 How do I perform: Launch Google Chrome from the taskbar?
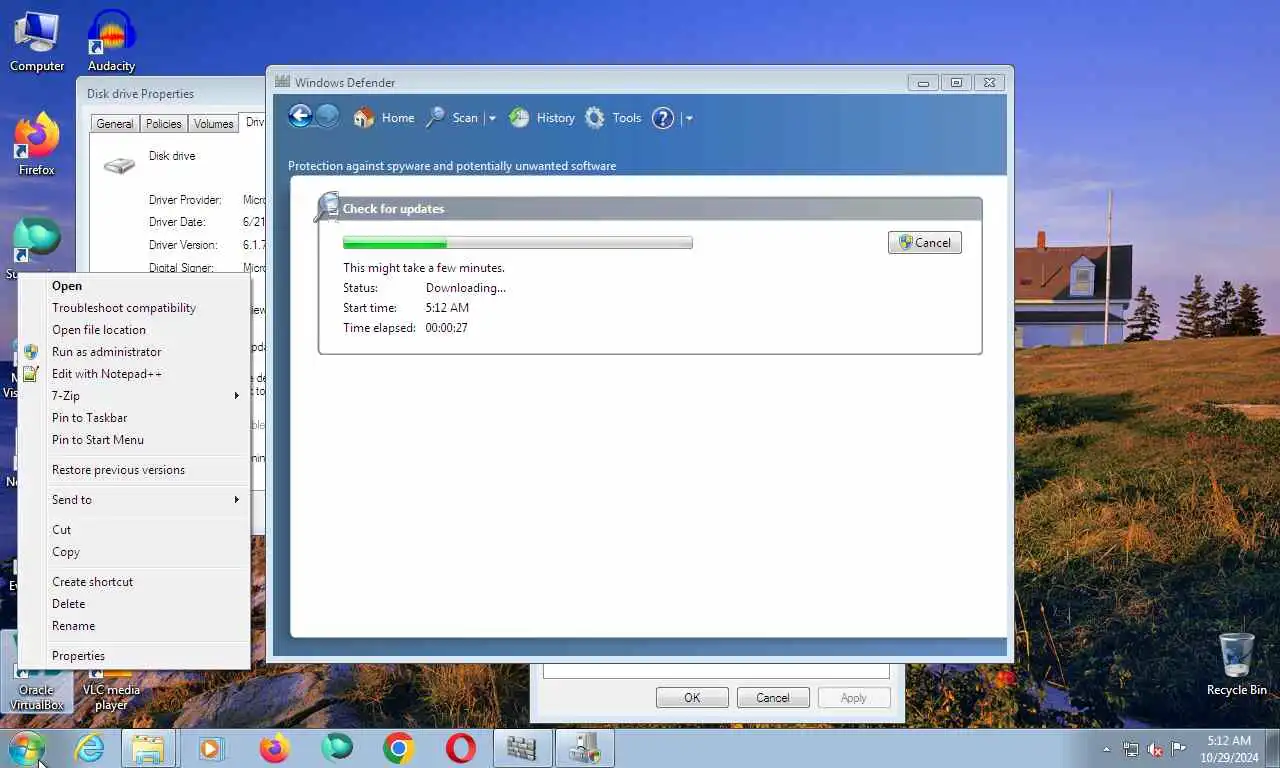click(398, 748)
